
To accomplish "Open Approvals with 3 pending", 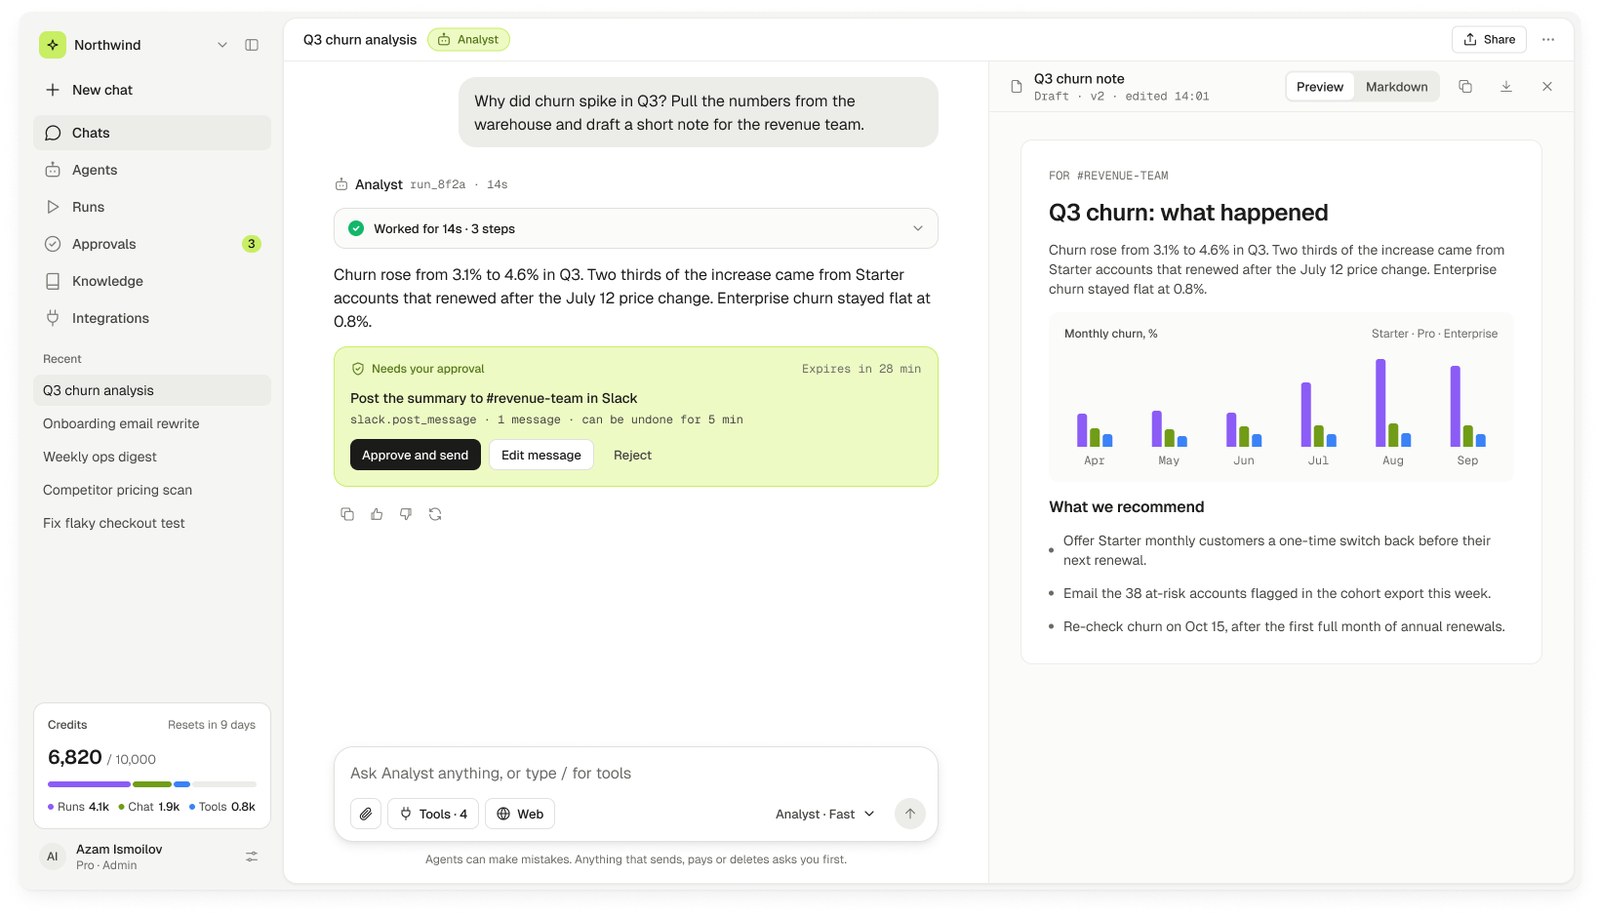I will point(152,244).
